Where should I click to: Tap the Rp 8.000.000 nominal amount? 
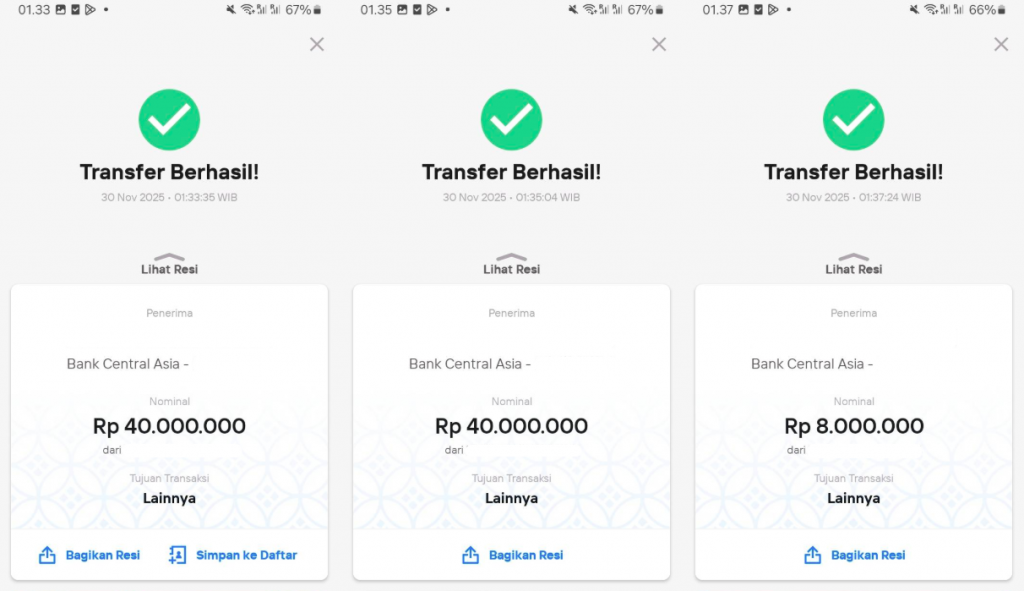pos(854,427)
